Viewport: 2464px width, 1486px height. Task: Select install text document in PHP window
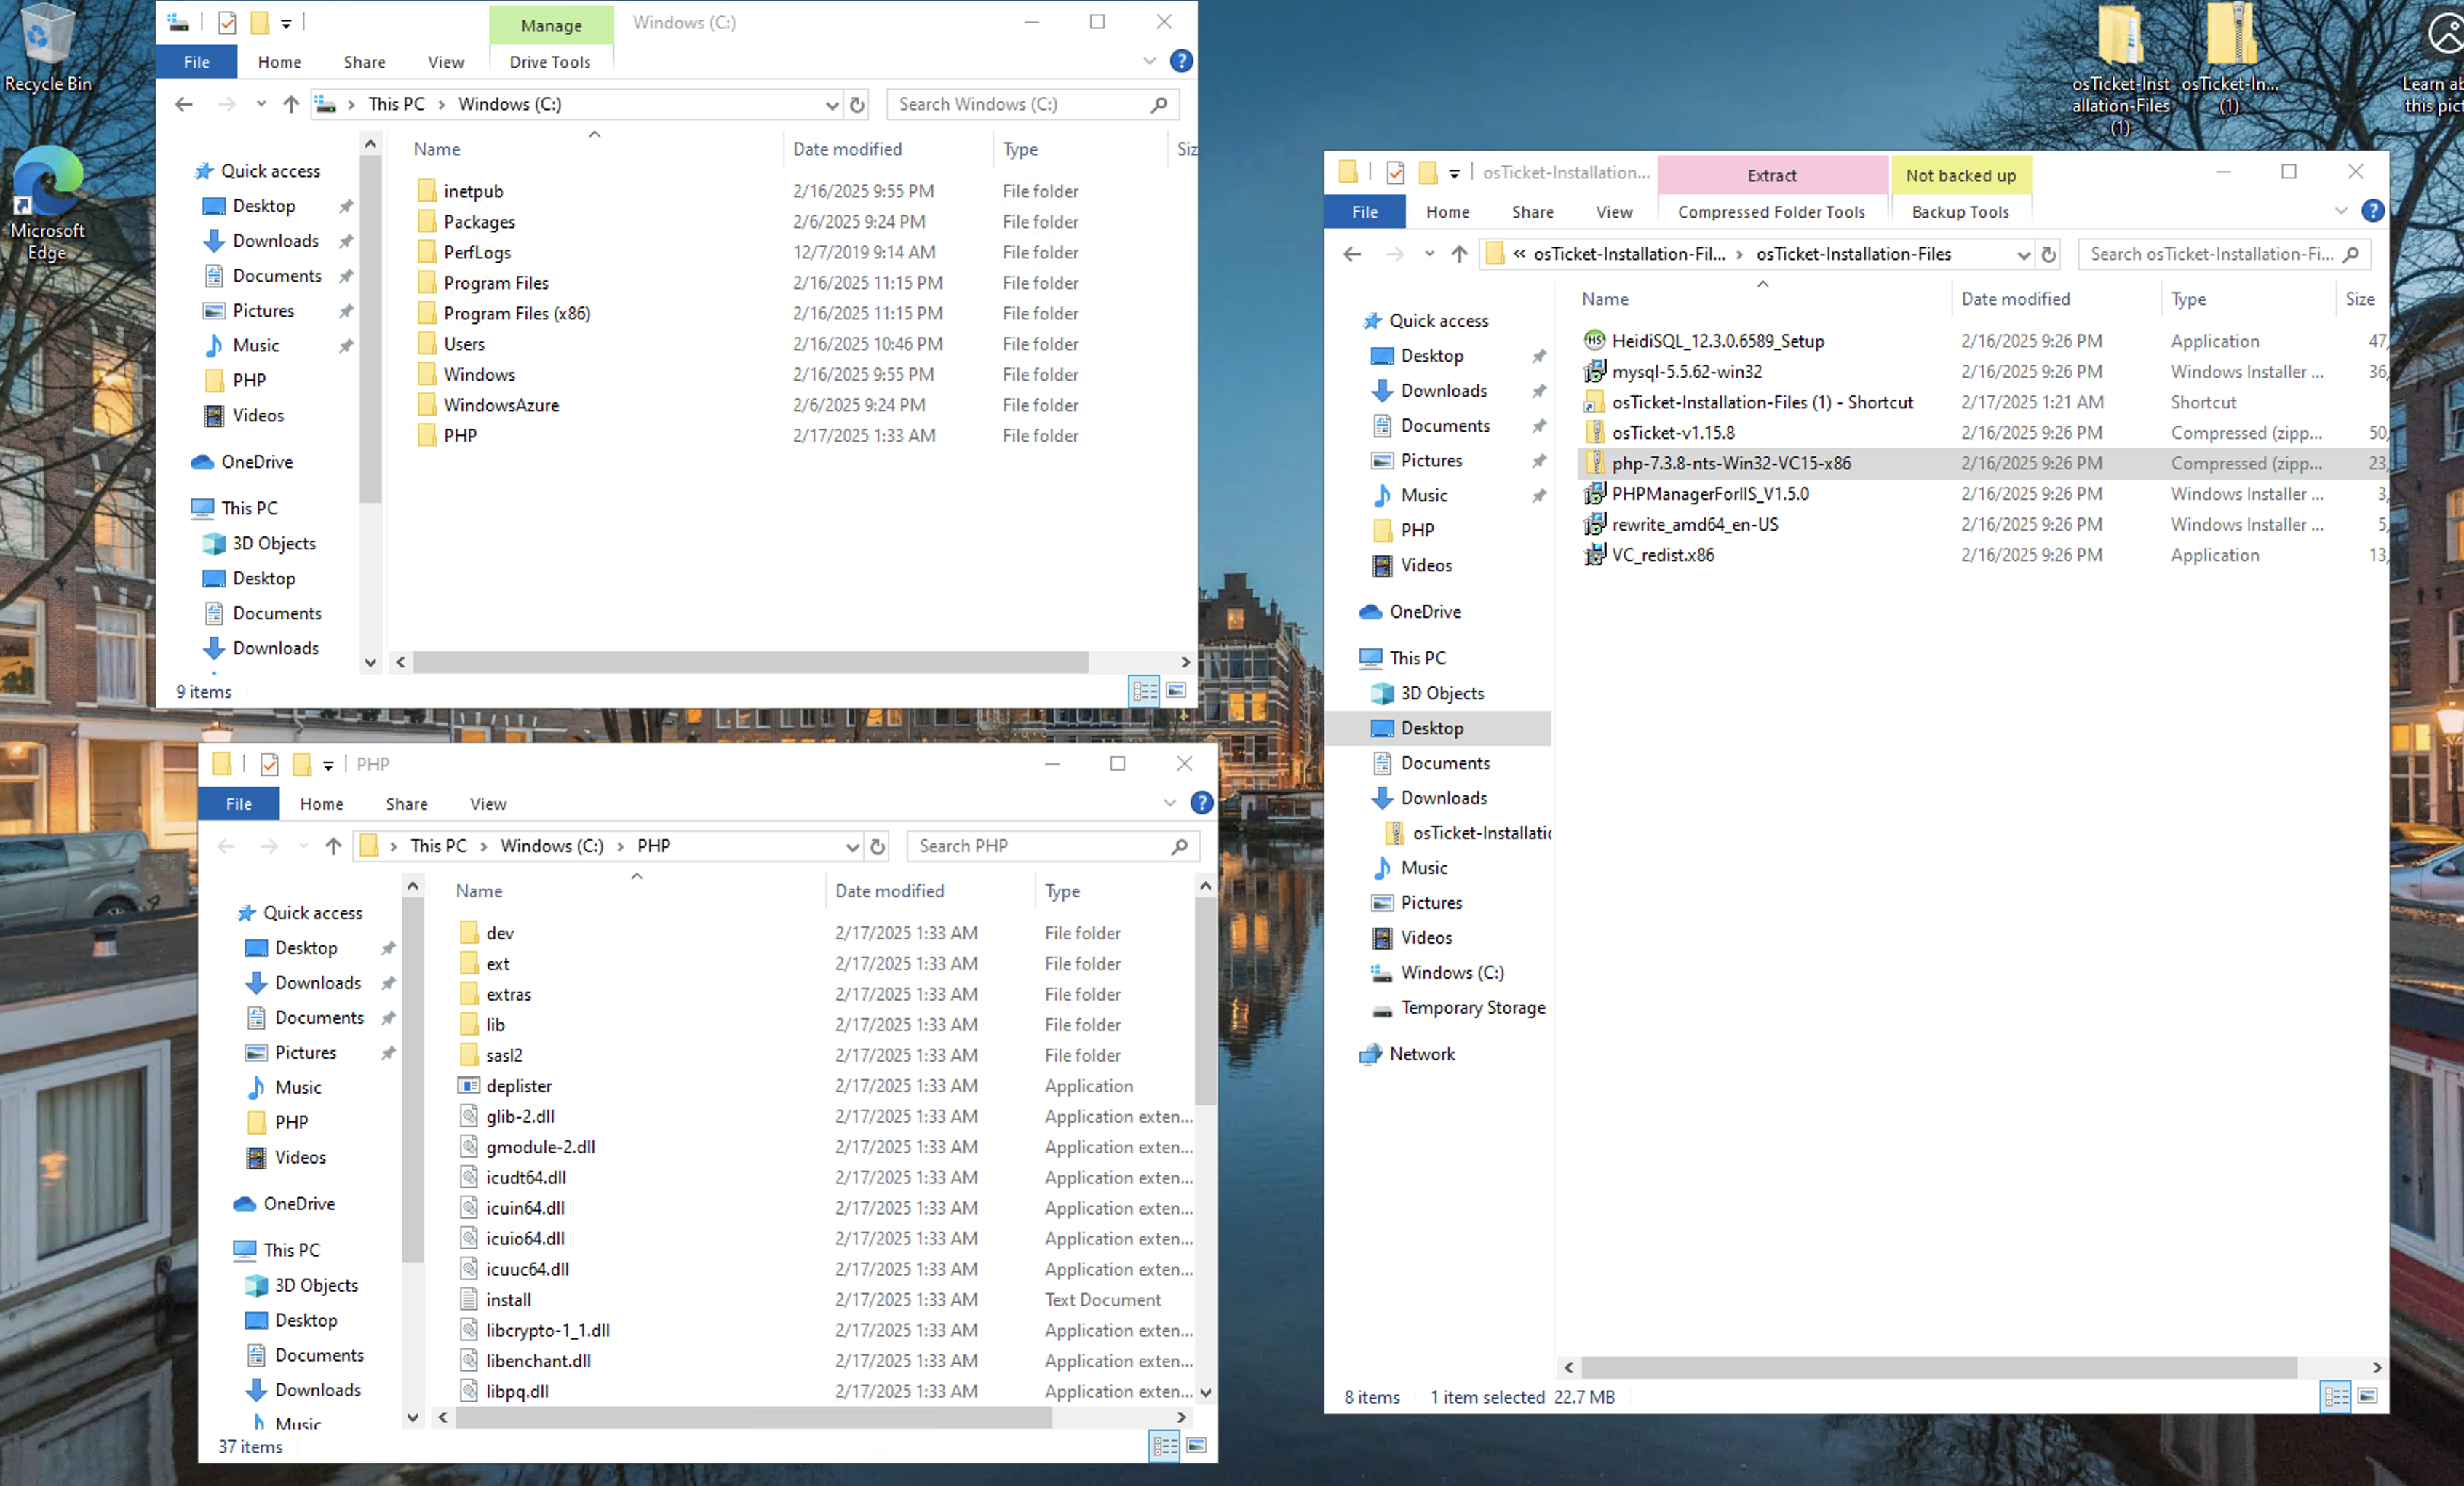click(x=509, y=1299)
